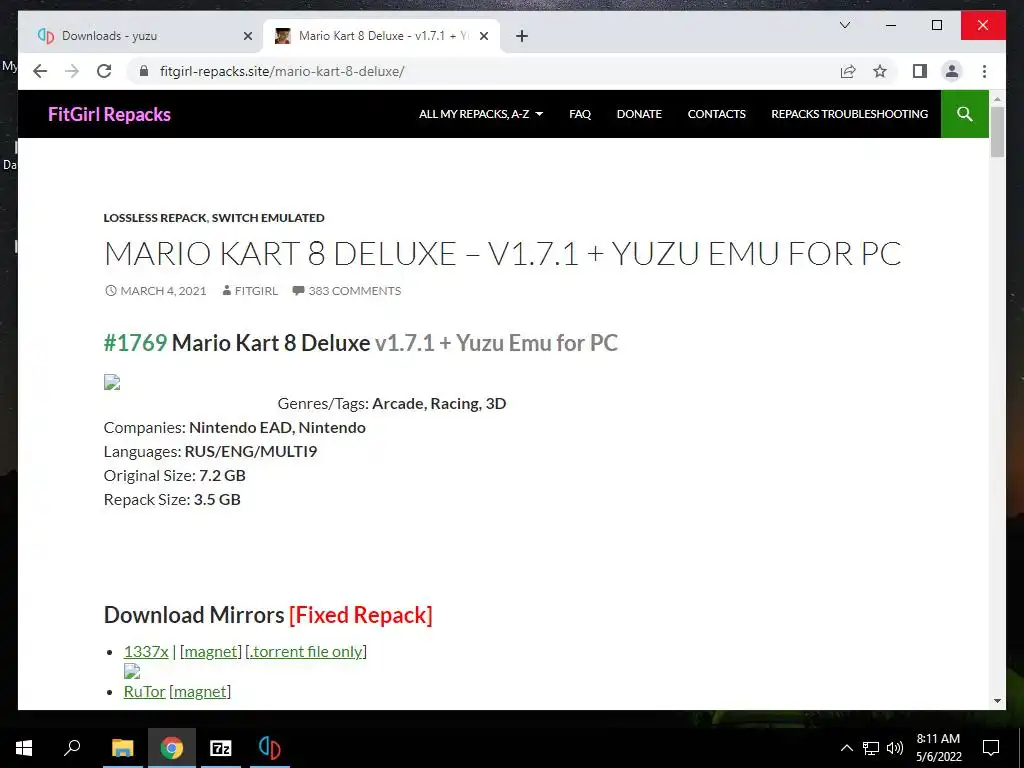View site security padlock info
Screen dimensions: 1024x768
tap(144, 71)
